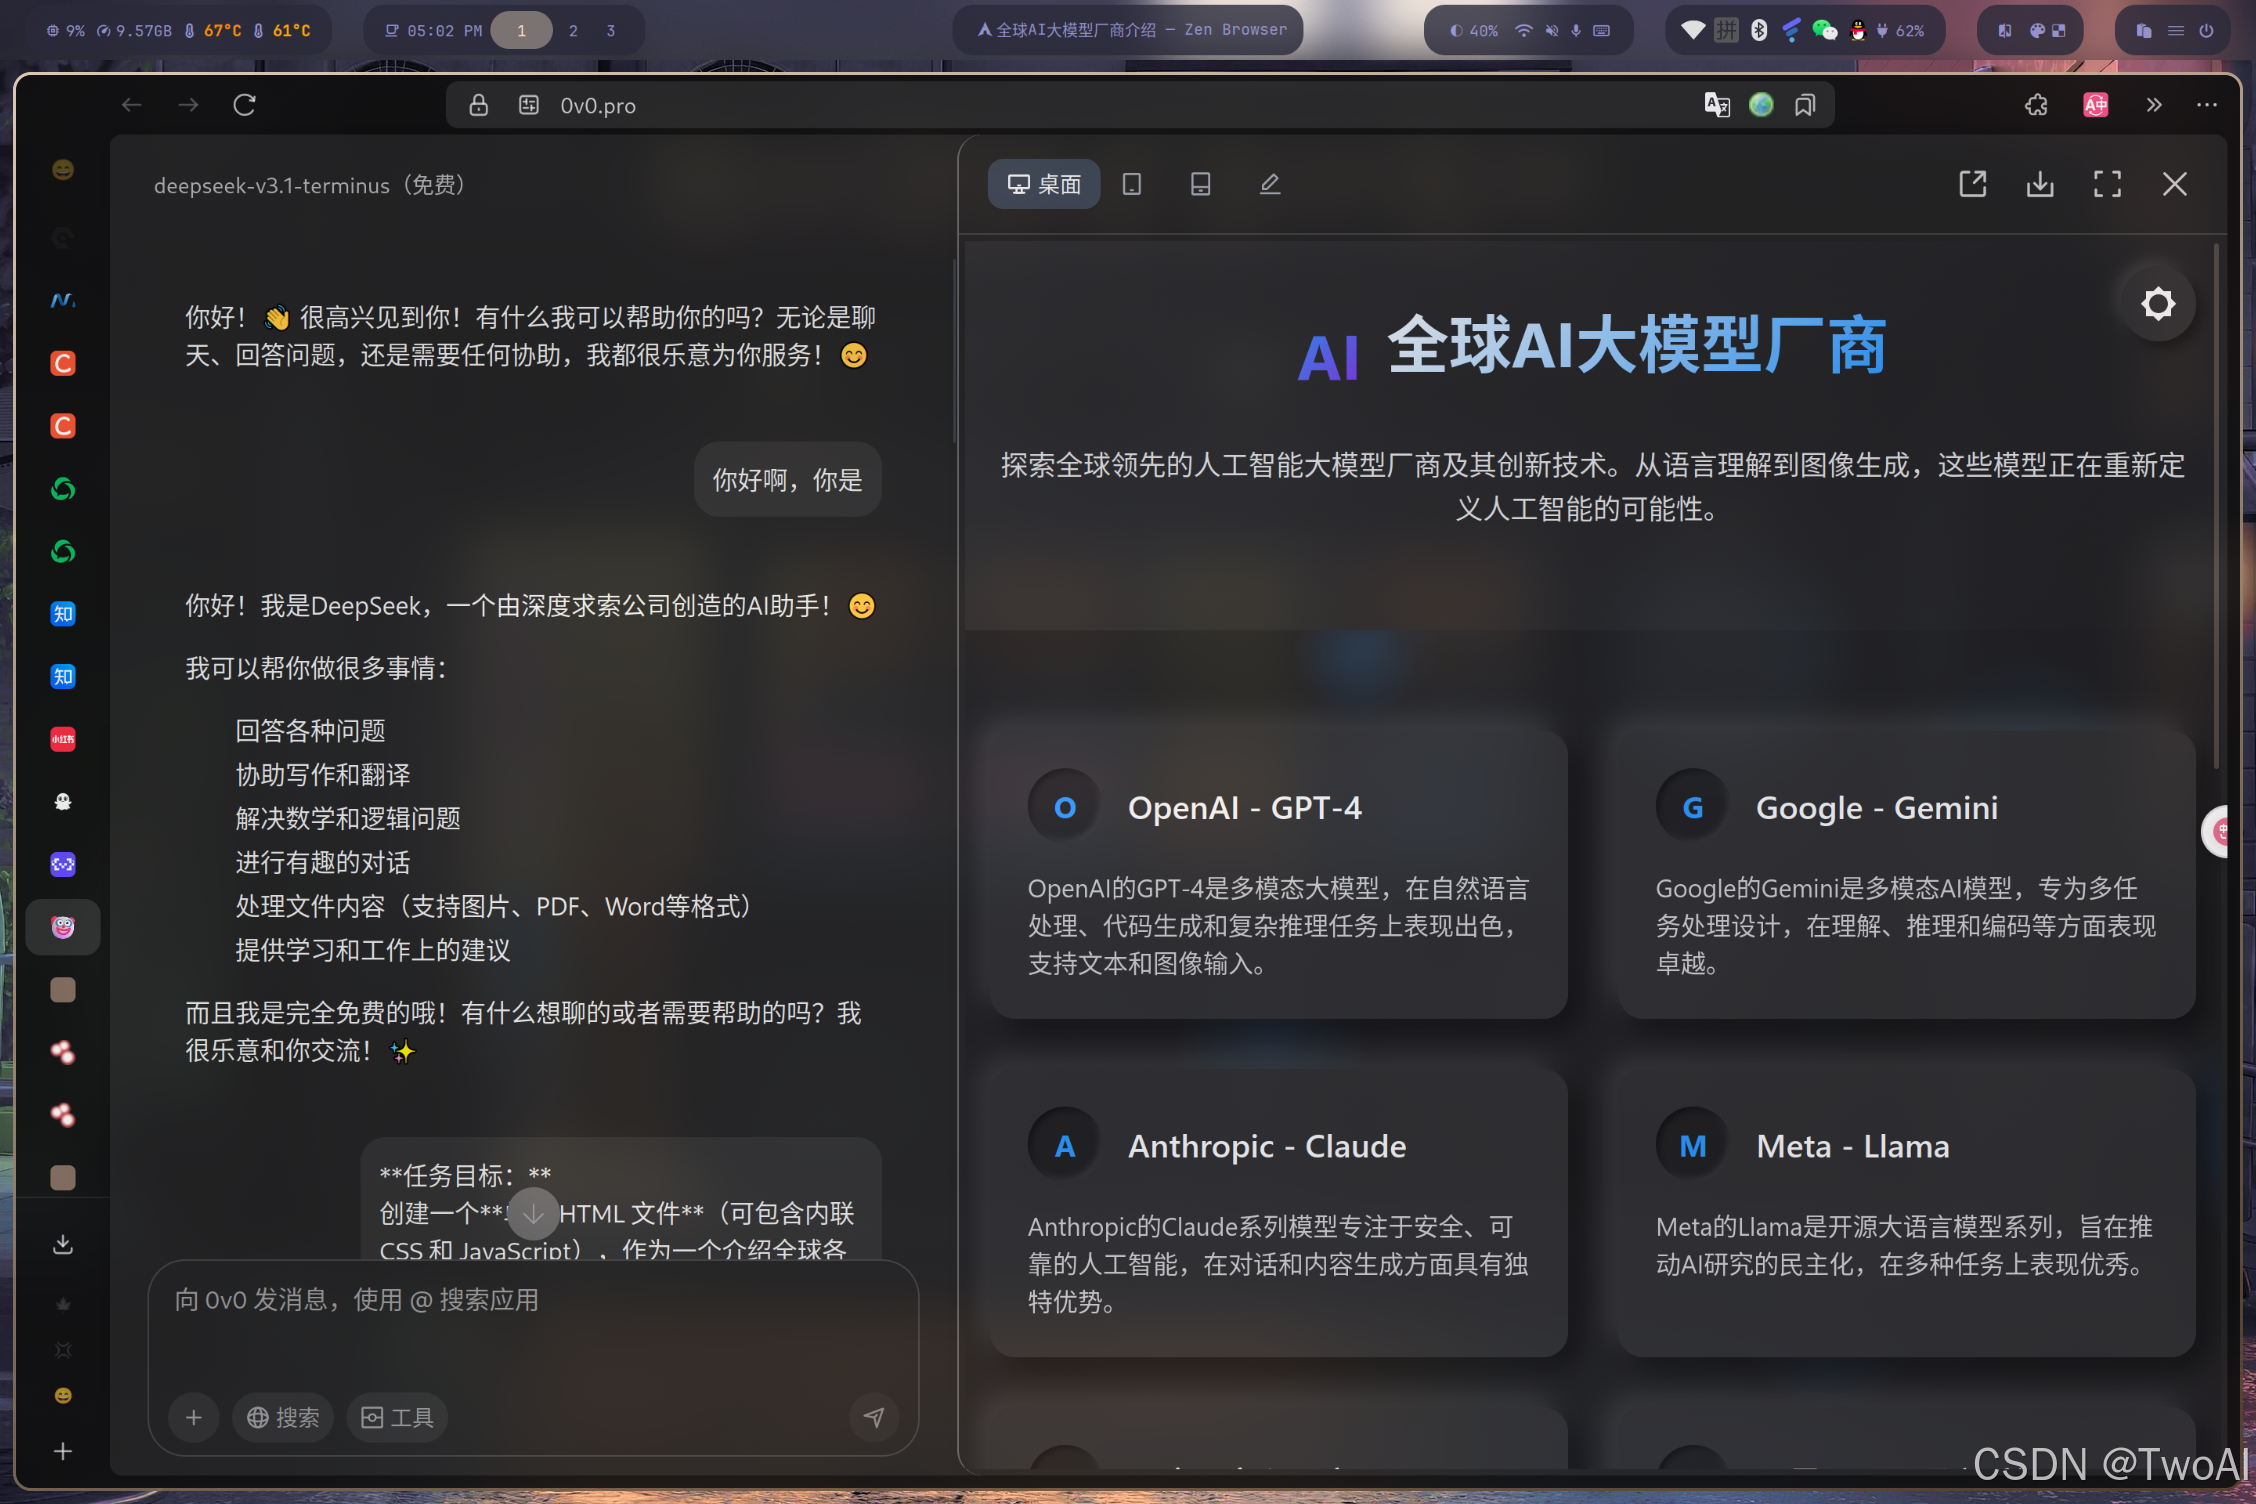This screenshot has width=2256, height=1504.
Task: Click the round M logo of Meta card
Action: (x=1693, y=1146)
